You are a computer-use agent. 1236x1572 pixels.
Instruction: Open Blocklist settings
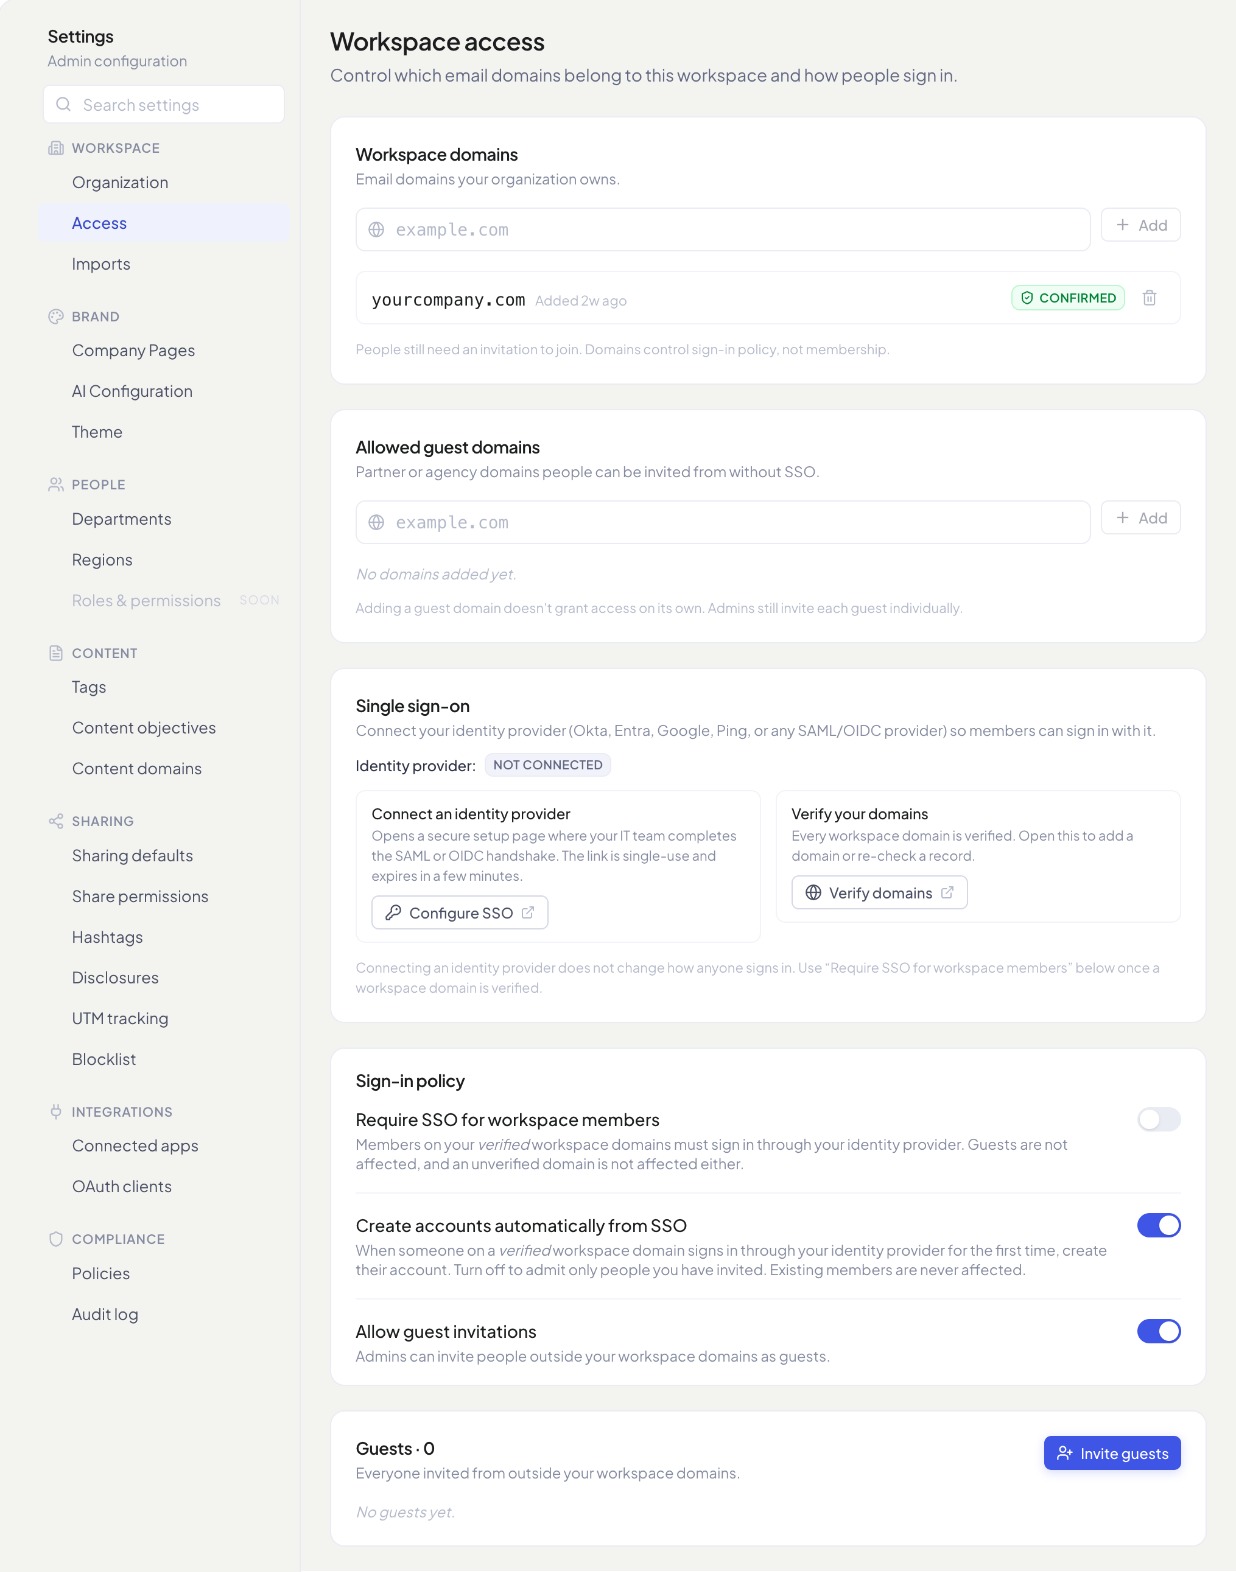pos(164,1059)
